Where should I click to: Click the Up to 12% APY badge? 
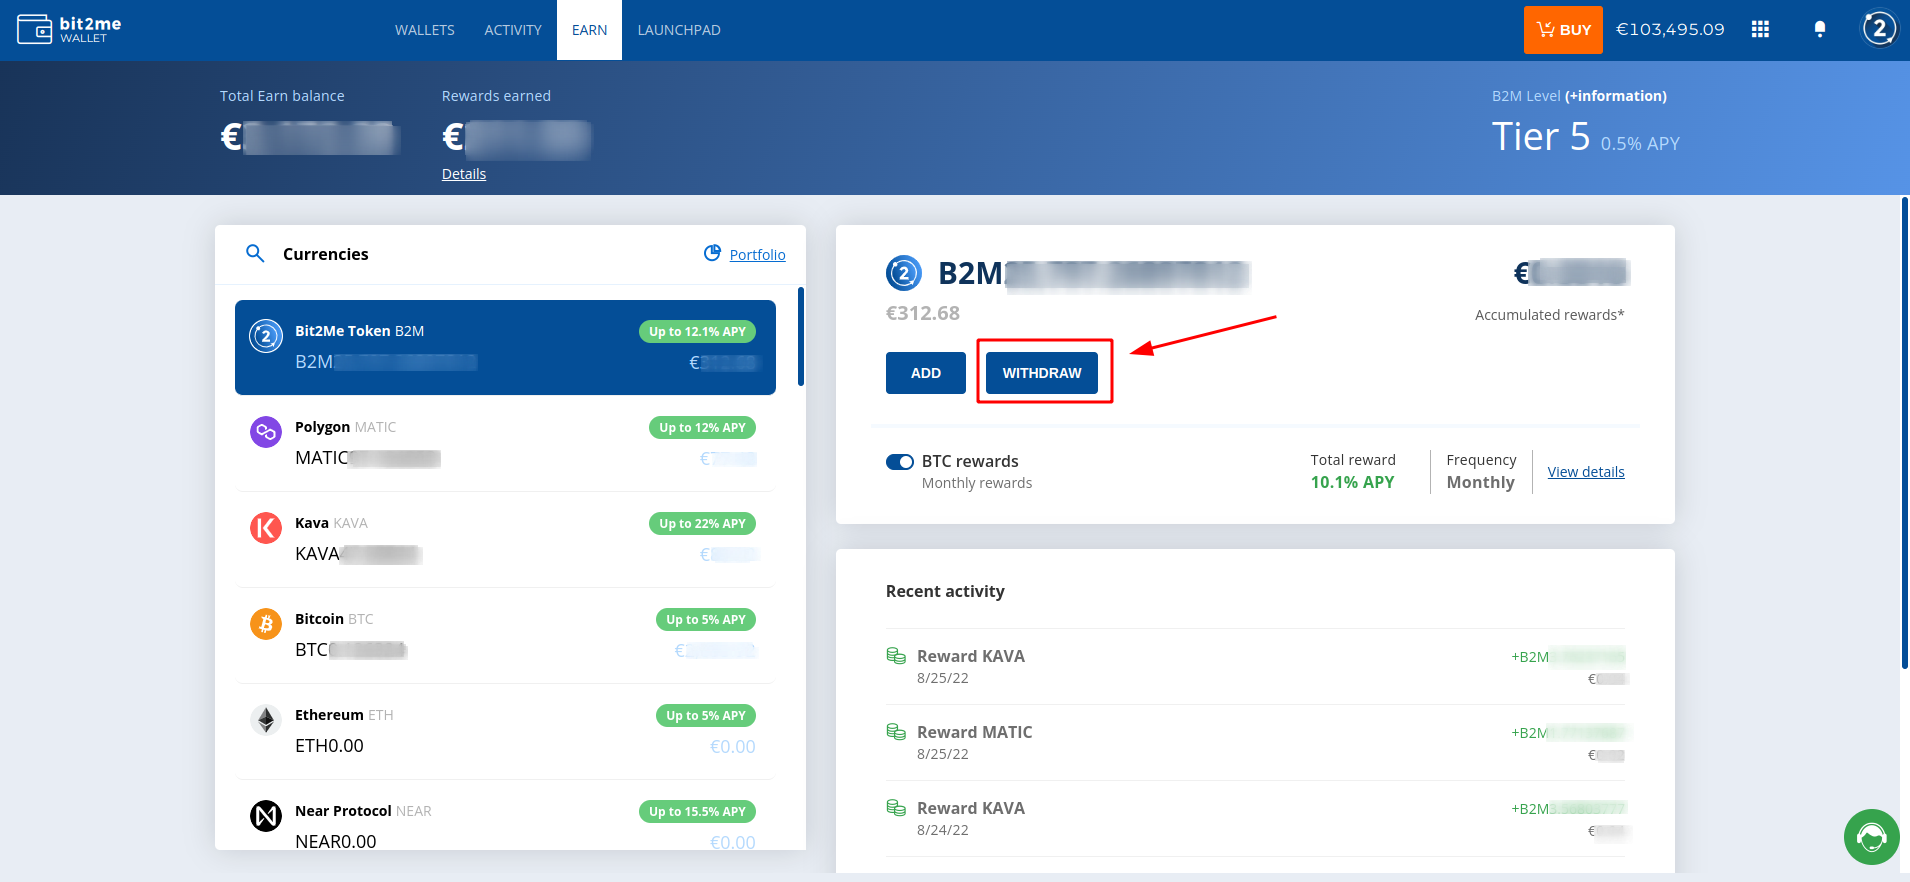pos(702,428)
